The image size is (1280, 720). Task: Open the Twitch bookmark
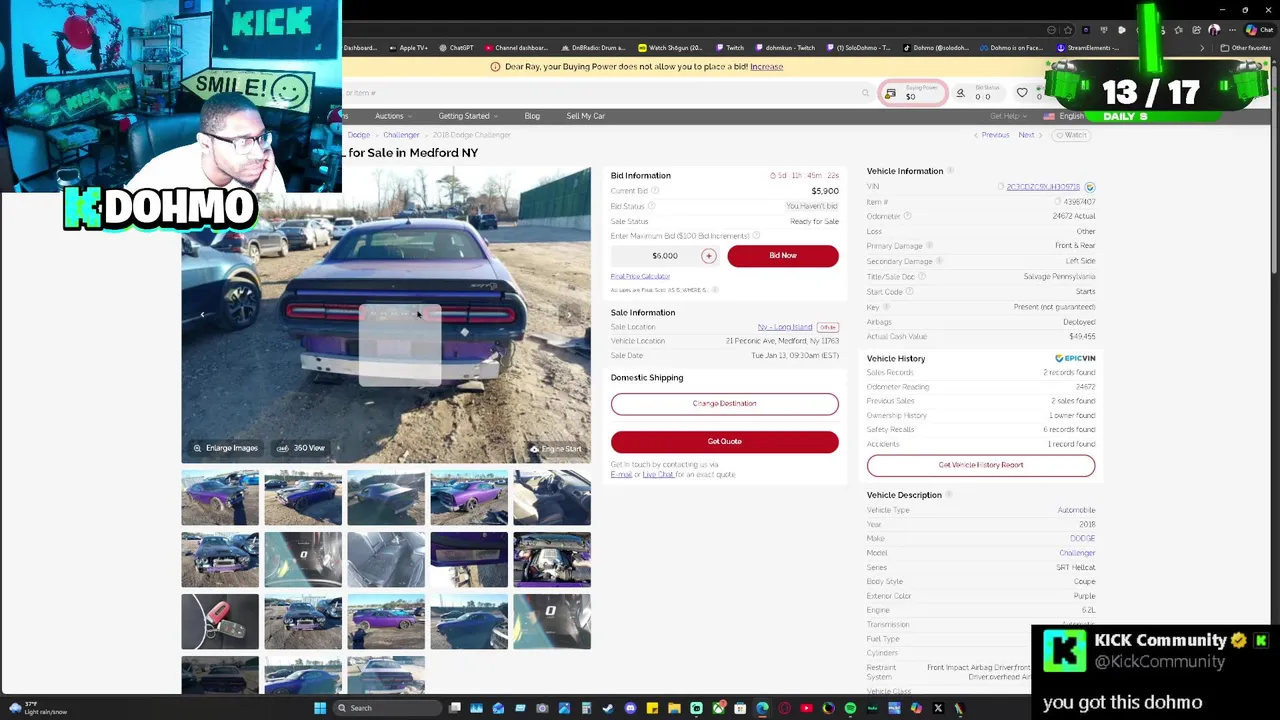(729, 48)
